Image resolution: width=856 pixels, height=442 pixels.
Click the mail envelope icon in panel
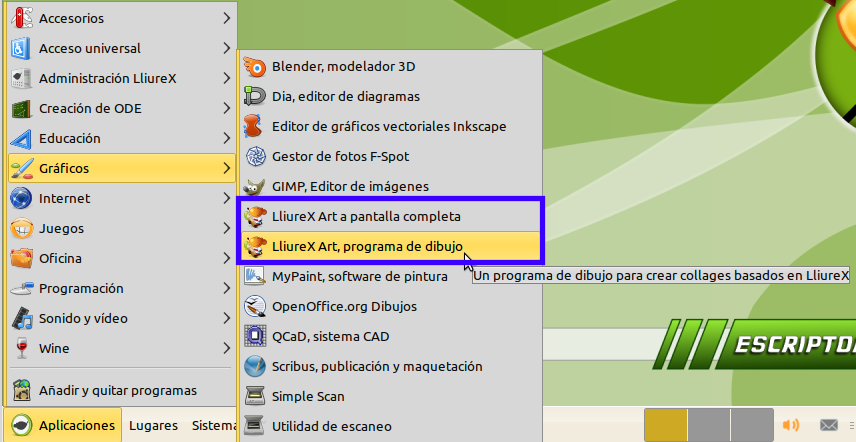[829, 425]
